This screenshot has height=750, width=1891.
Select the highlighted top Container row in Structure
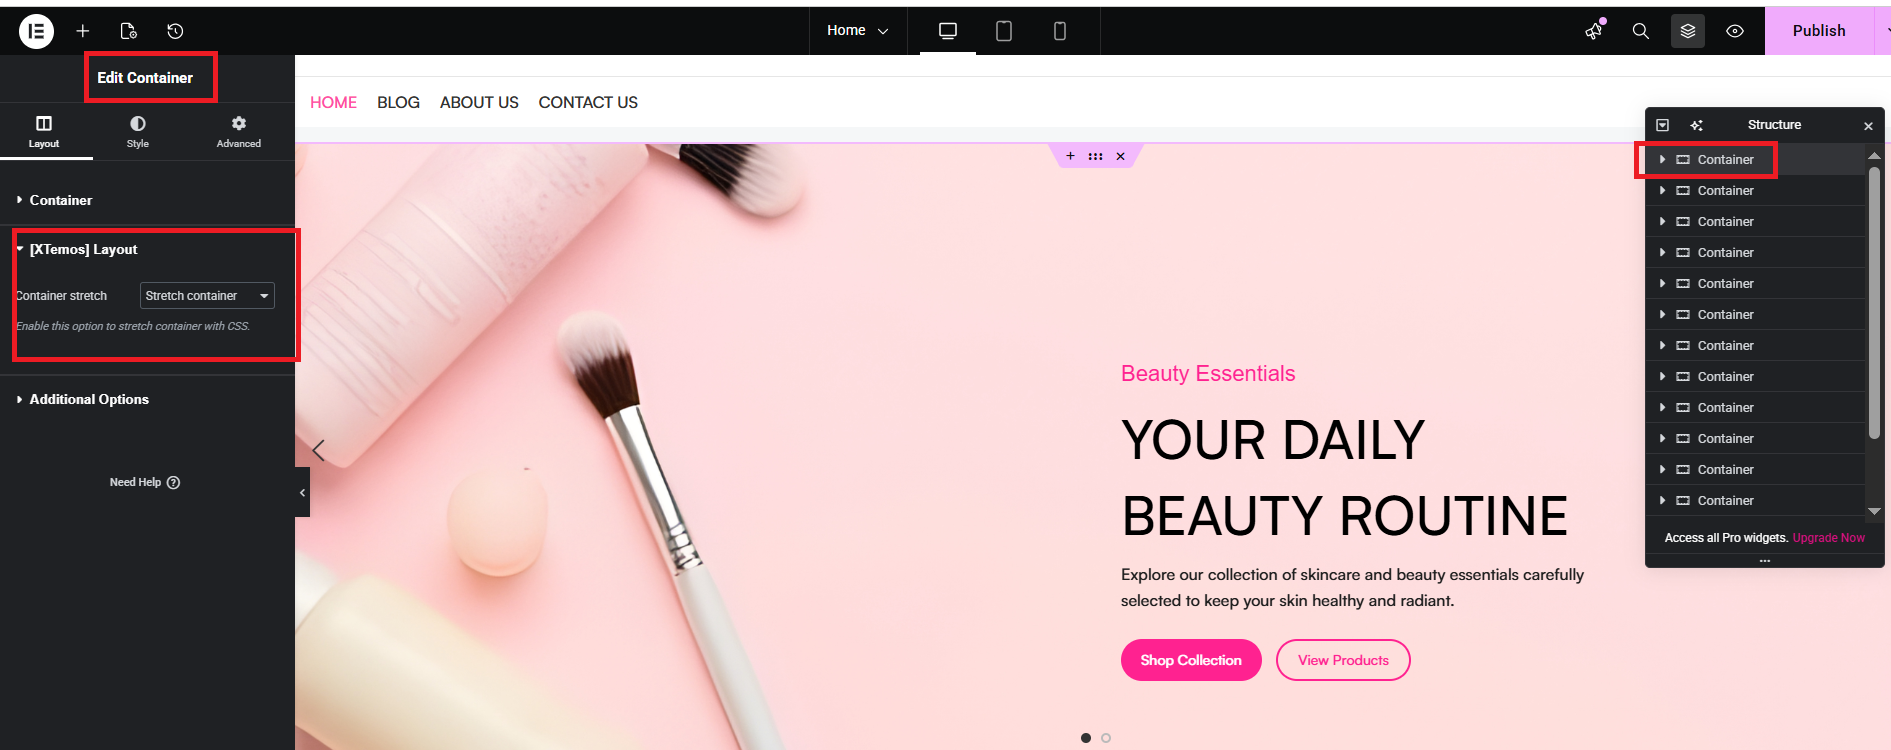pyautogui.click(x=1755, y=160)
